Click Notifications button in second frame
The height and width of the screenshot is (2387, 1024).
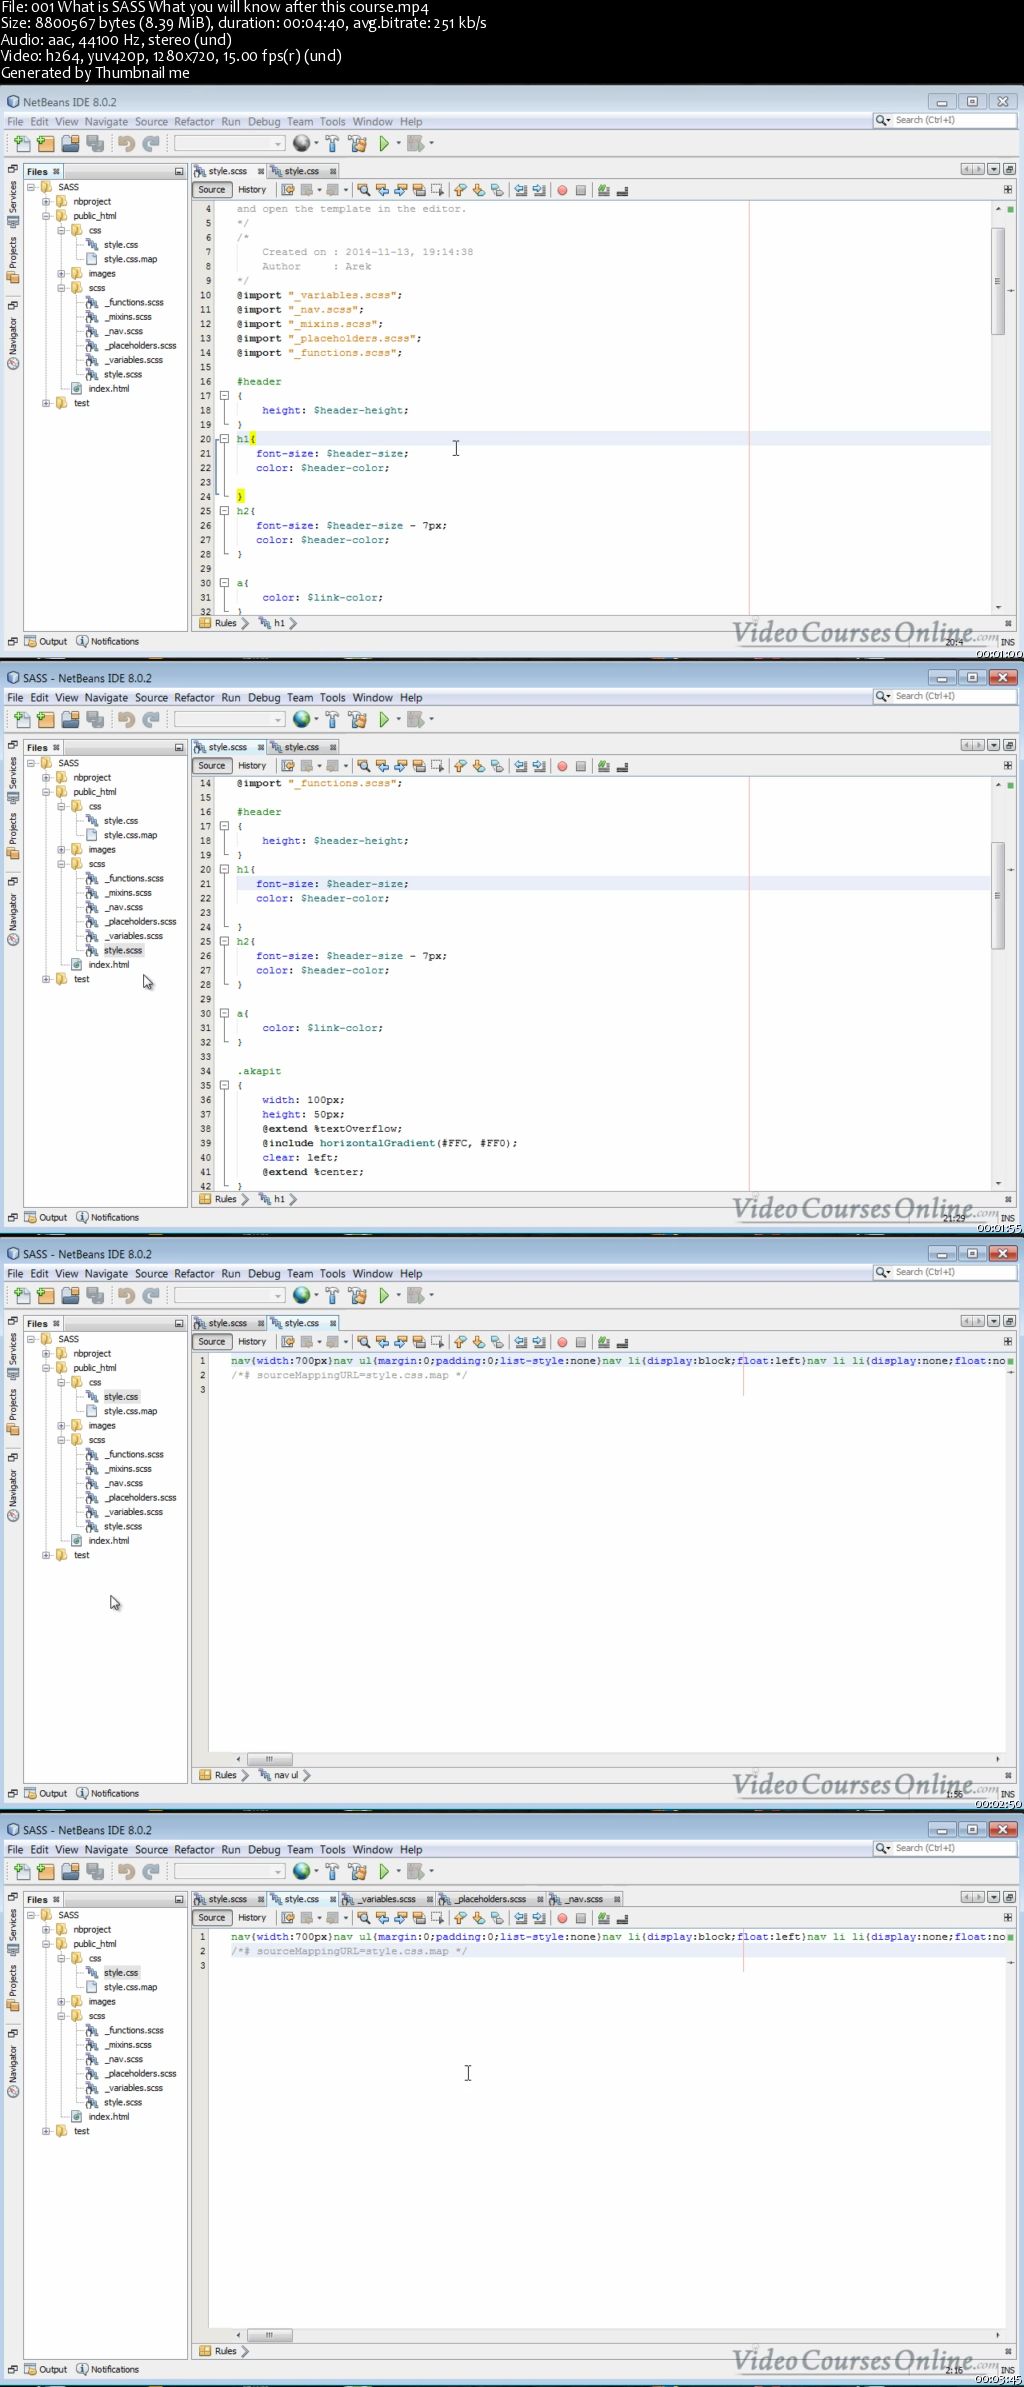[x=108, y=1218]
